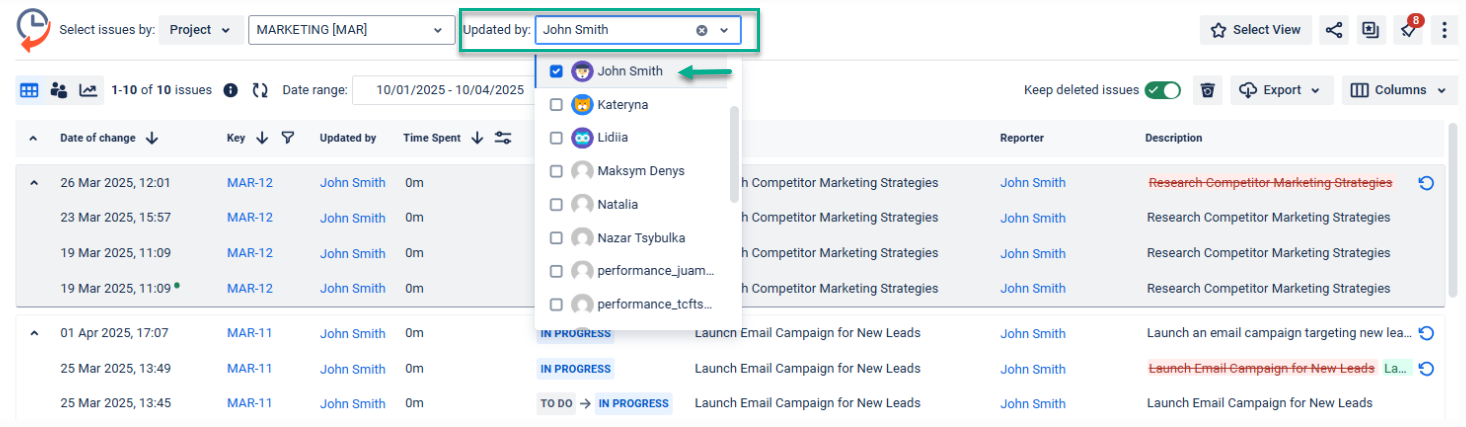Click the Select View button

click(x=1256, y=30)
